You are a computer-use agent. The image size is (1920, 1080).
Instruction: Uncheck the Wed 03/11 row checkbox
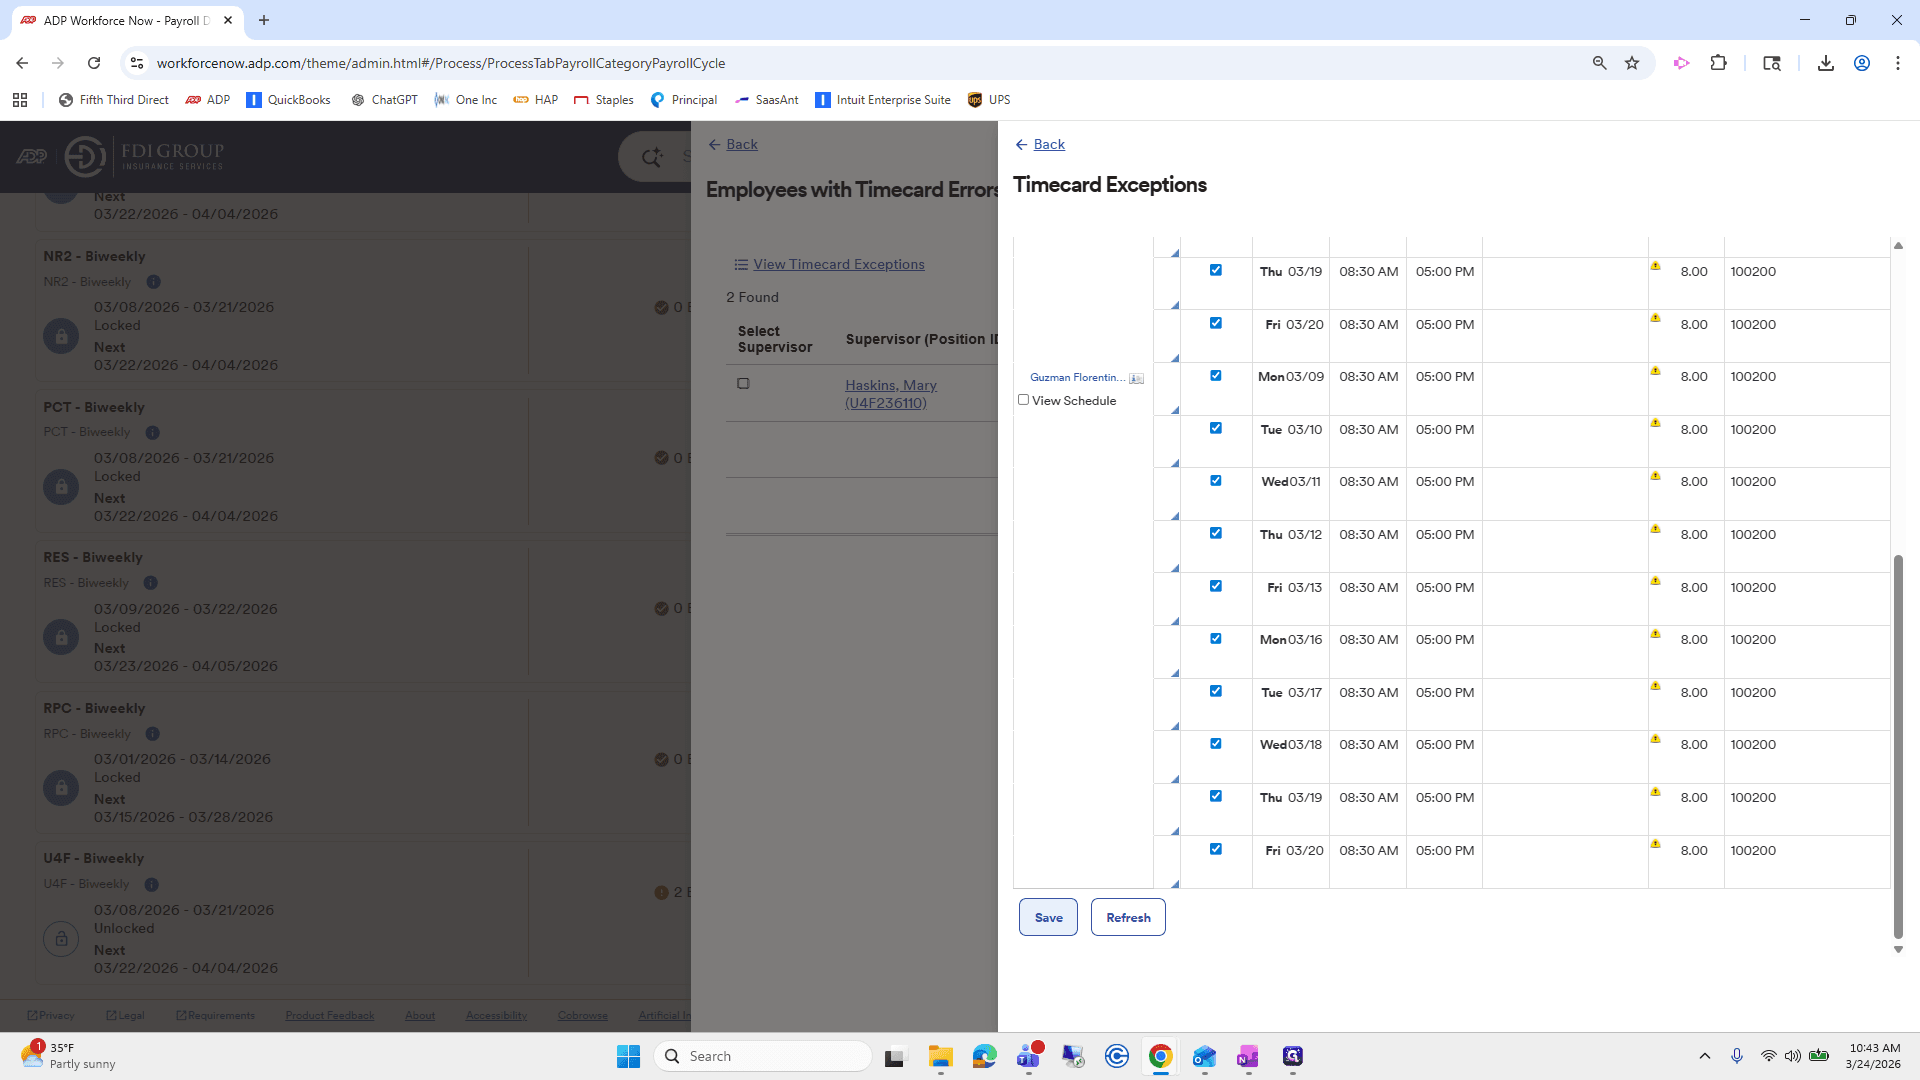[x=1216, y=481]
